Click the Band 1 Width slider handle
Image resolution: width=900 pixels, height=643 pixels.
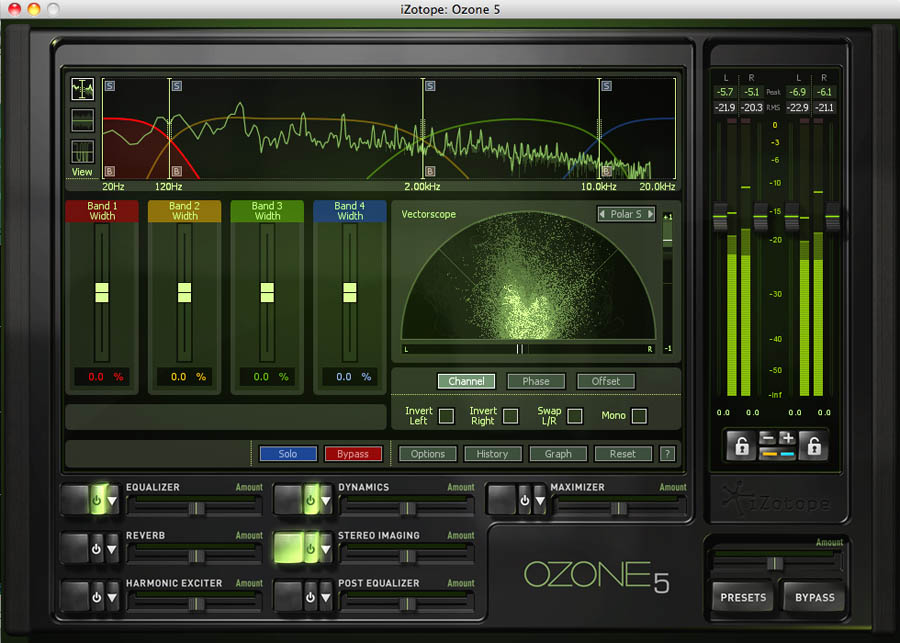click(x=101, y=292)
